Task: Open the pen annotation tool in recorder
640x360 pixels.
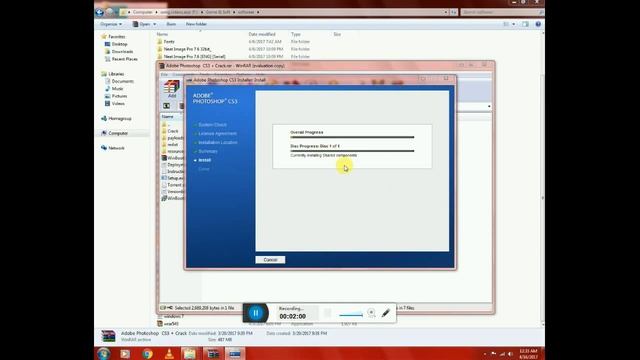Action: point(386,313)
